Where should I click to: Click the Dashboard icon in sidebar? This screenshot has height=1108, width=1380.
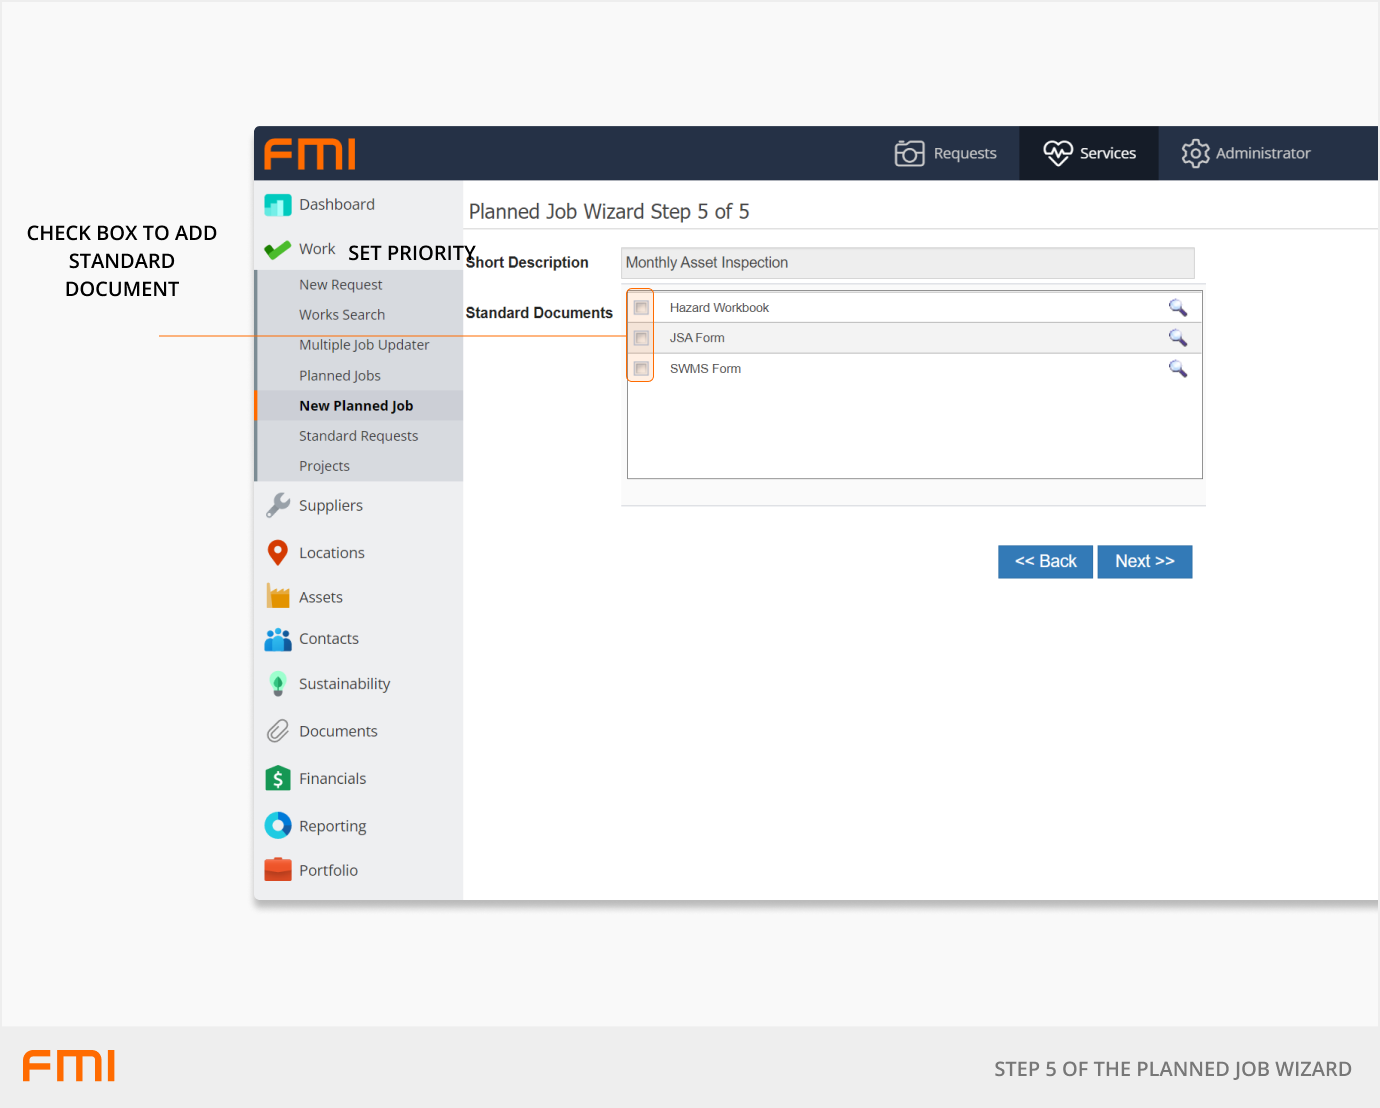[x=277, y=205]
